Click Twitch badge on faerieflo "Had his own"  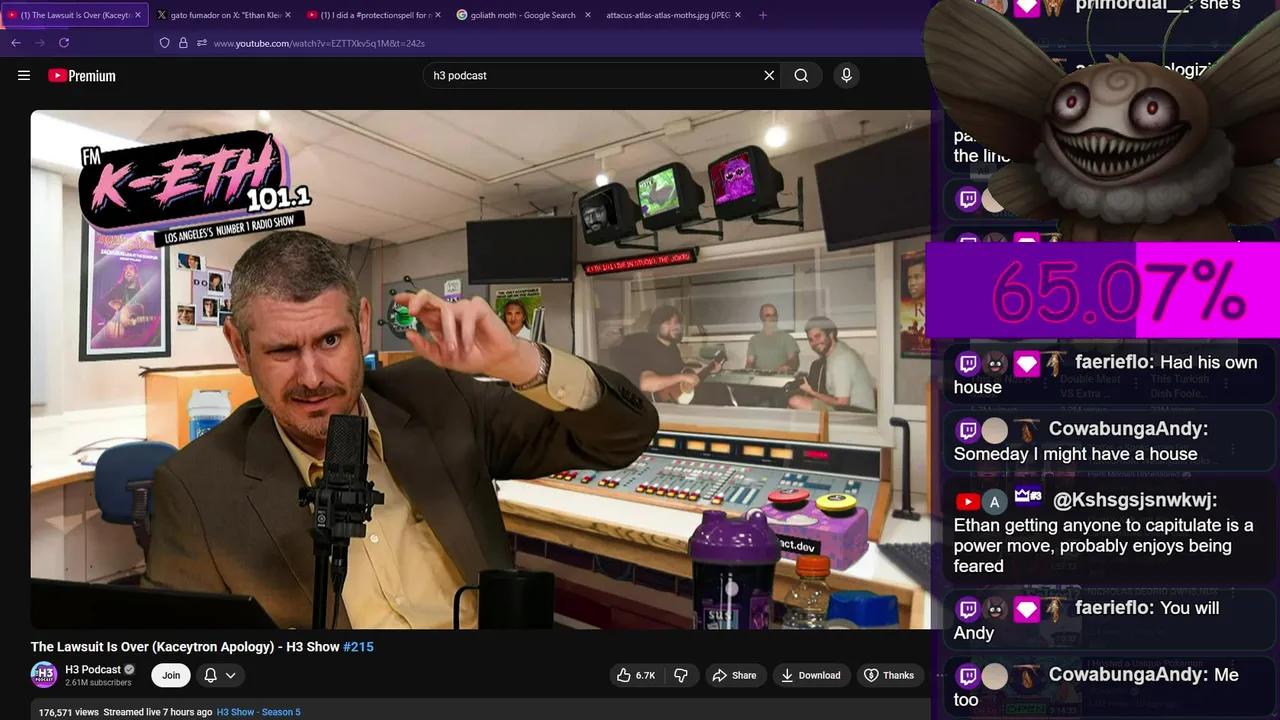(967, 364)
